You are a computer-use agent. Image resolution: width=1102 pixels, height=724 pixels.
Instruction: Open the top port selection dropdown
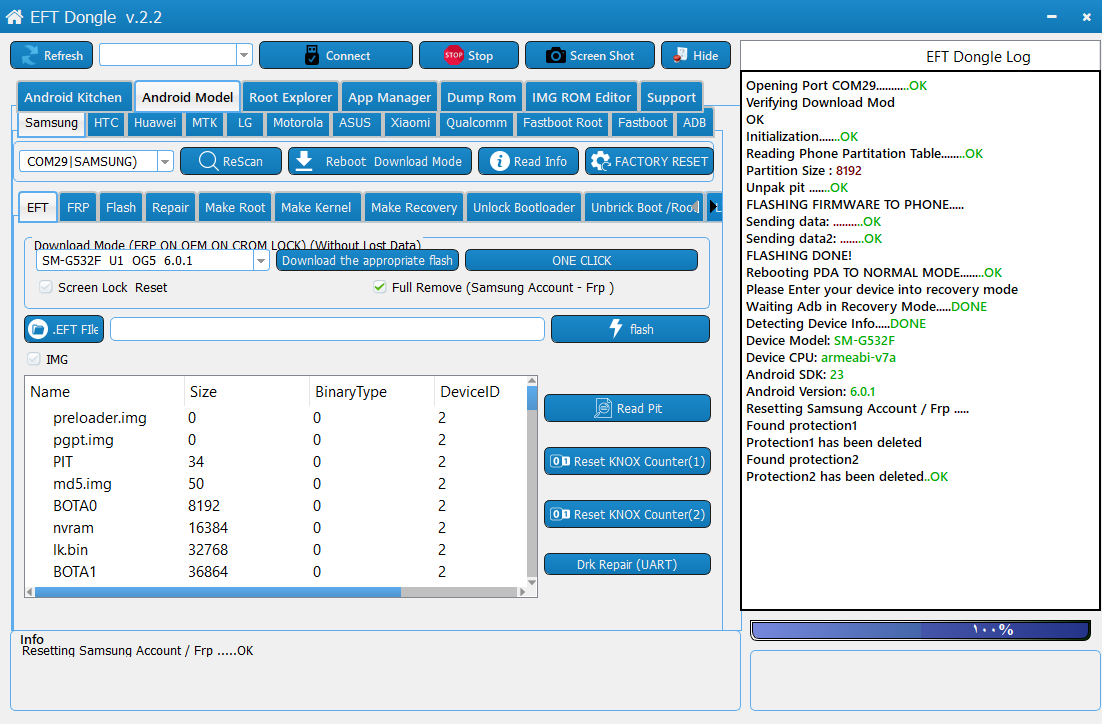pyautogui.click(x=244, y=55)
